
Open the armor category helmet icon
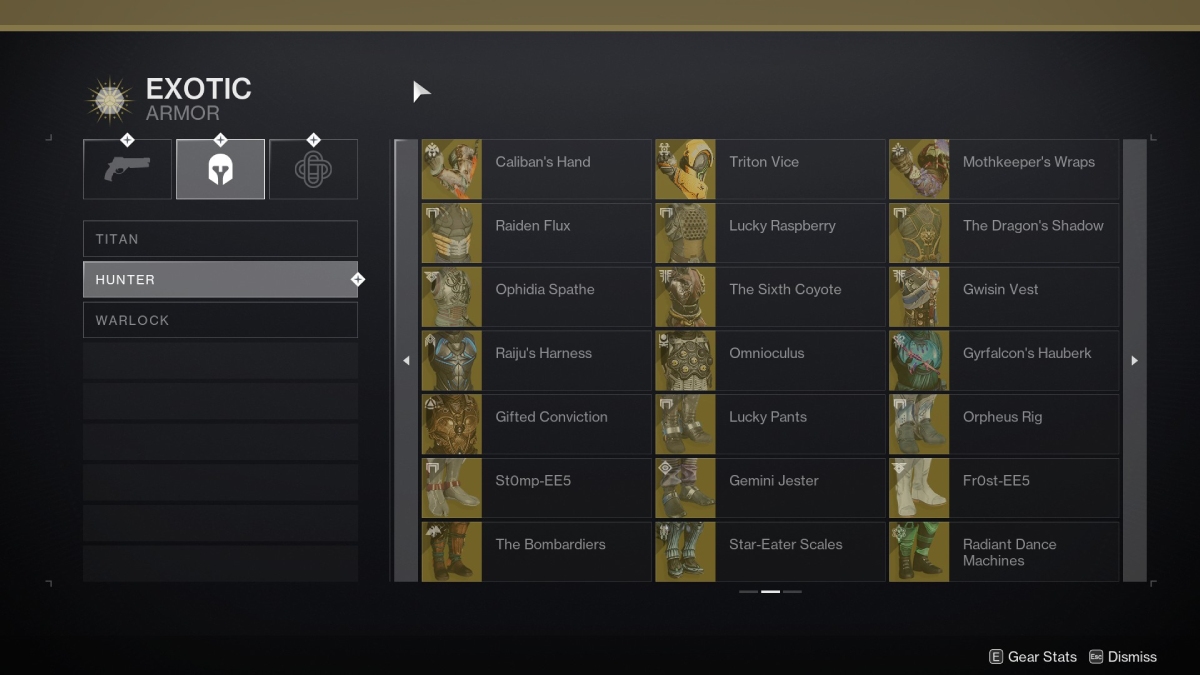[x=220, y=169]
